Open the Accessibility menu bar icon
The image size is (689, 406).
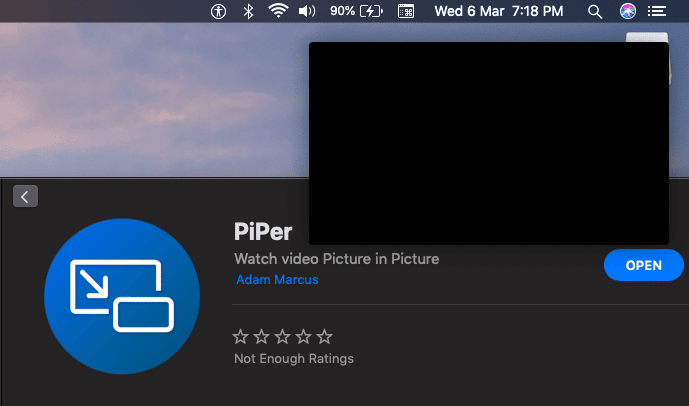tap(218, 11)
